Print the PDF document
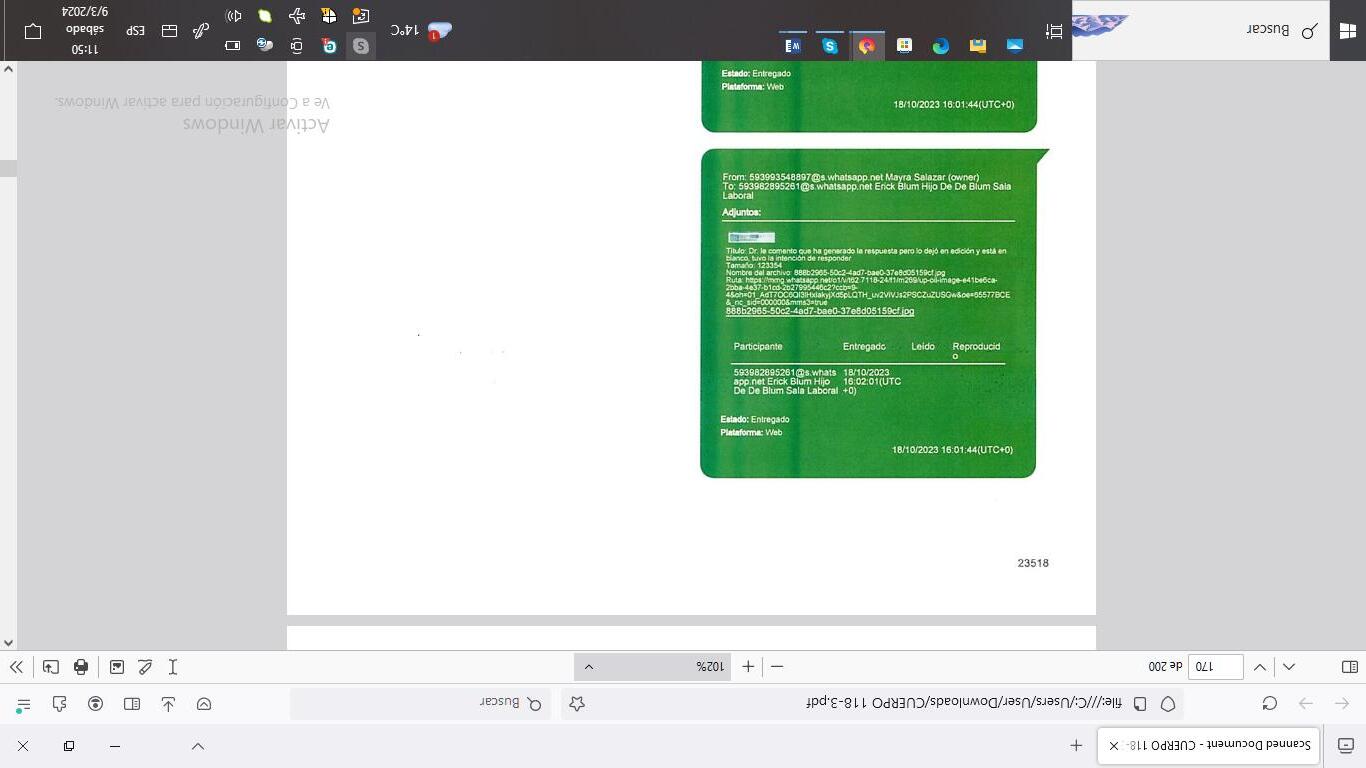The height and width of the screenshot is (768, 1366). click(x=81, y=667)
